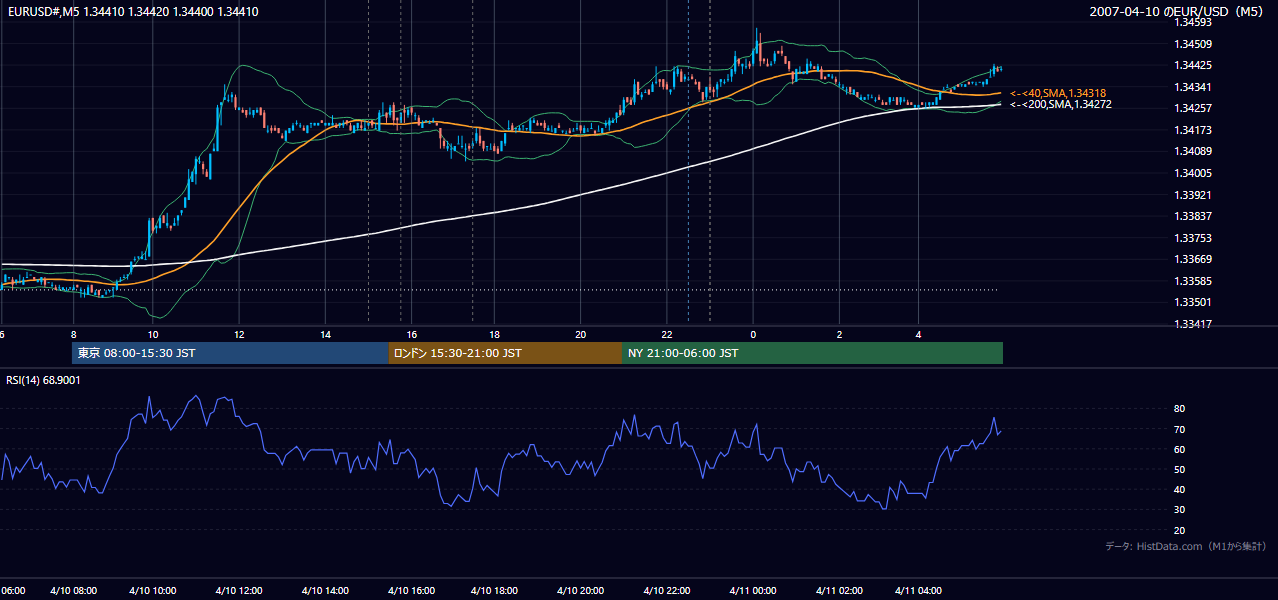Click price axis label 1.33837
The height and width of the screenshot is (600, 1278).
coord(1193,216)
